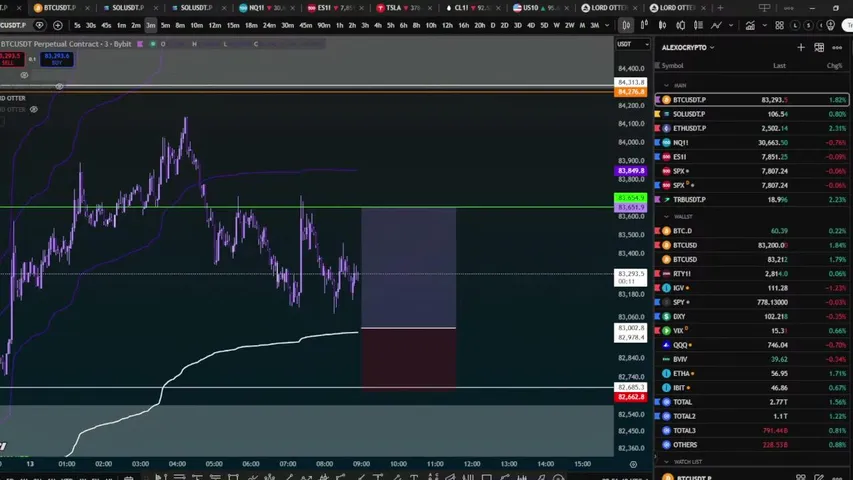Toggle flag on SOLUSDT.P watchlist row
Image resolution: width=853 pixels, height=480 pixels.
pyautogui.click(x=658, y=114)
